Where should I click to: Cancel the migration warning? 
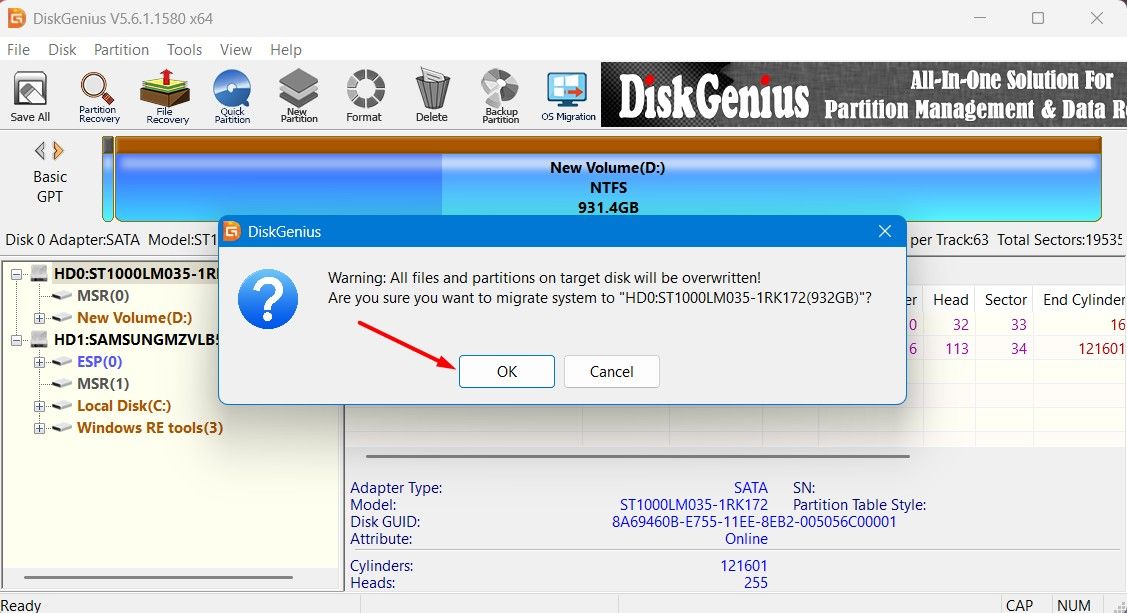point(612,372)
